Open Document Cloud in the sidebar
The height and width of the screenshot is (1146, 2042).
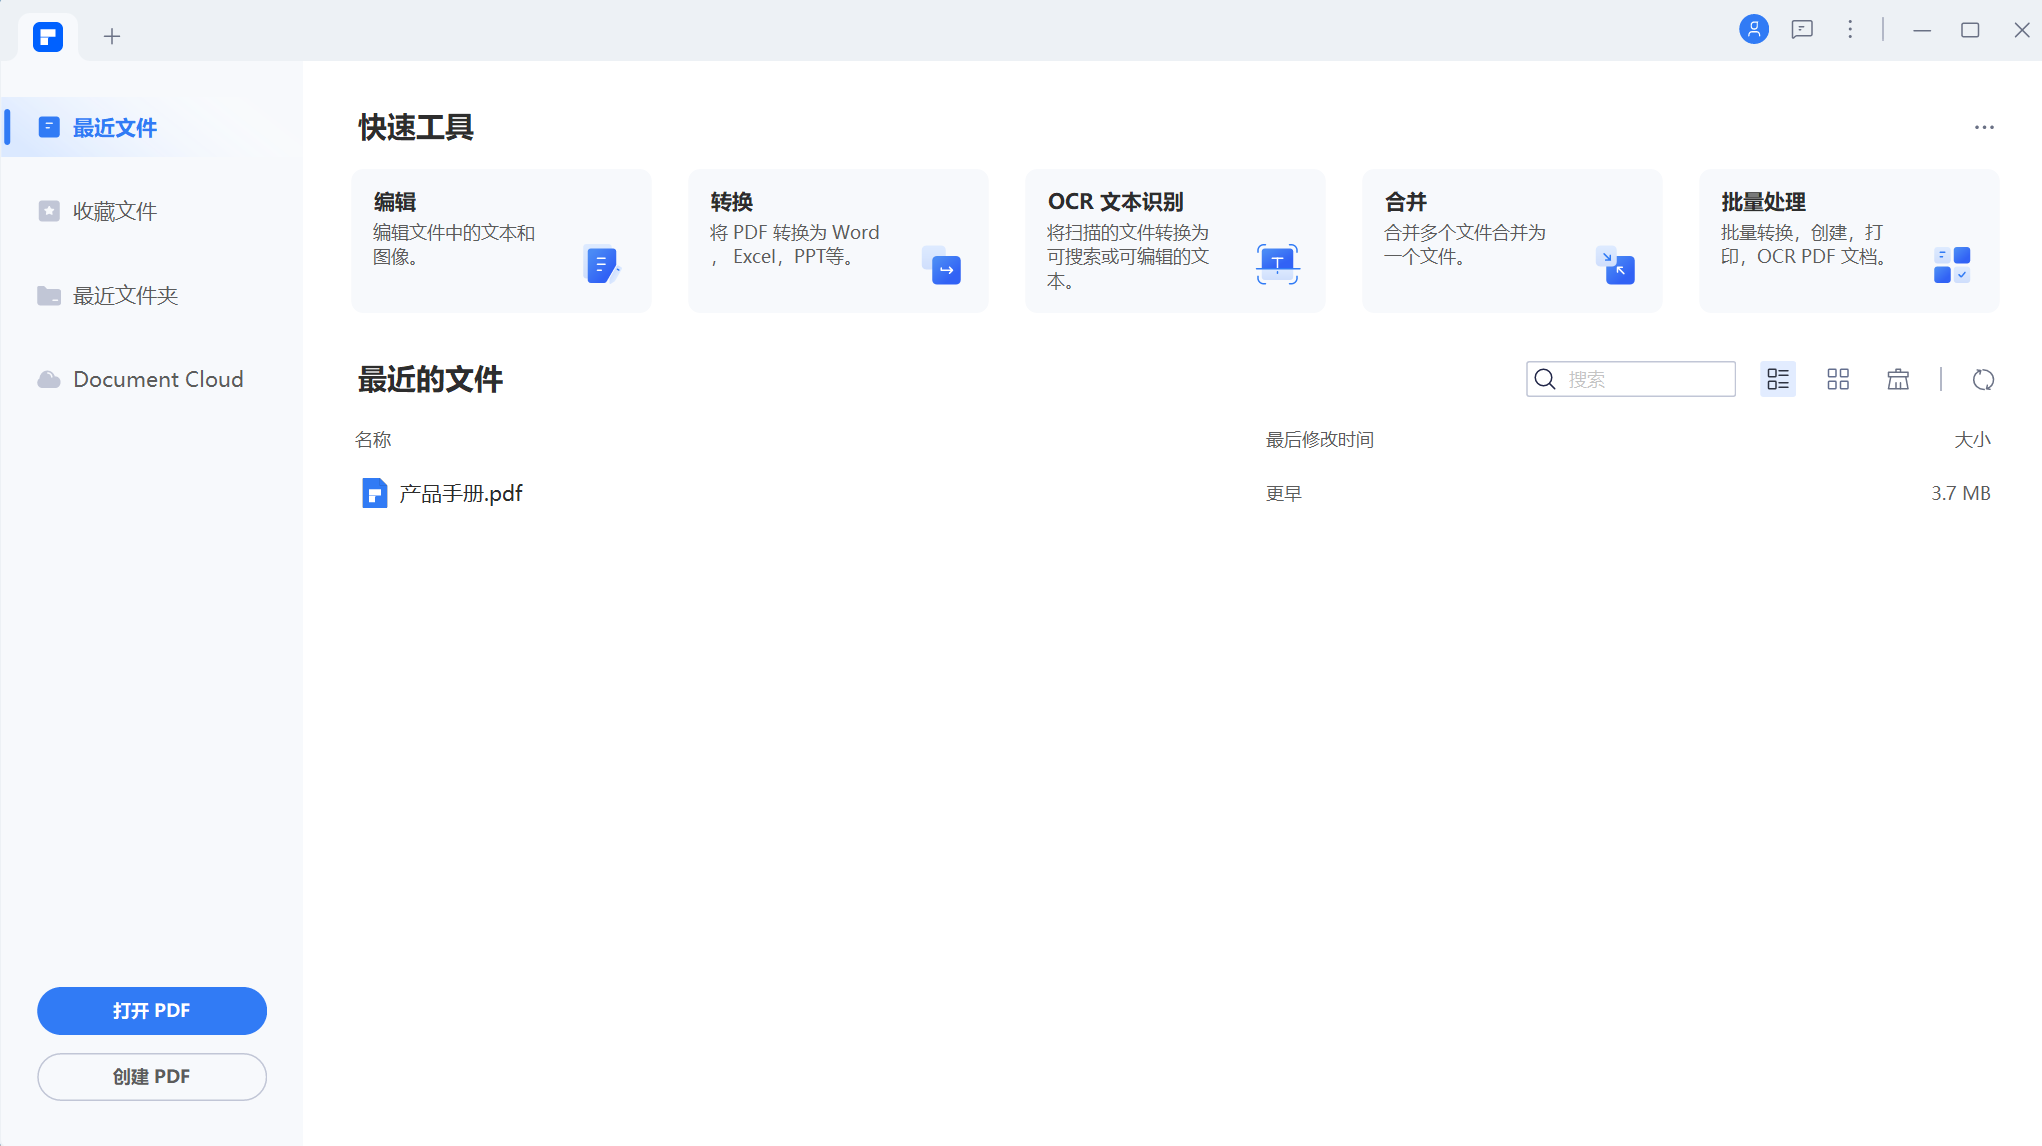(157, 379)
